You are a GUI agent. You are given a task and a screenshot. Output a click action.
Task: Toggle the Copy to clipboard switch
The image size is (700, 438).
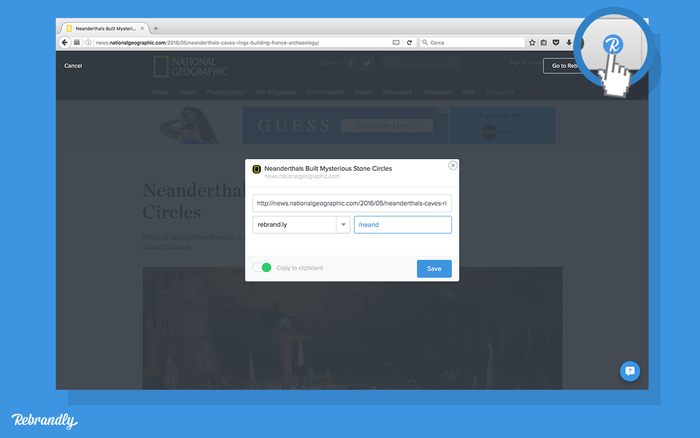click(x=262, y=267)
